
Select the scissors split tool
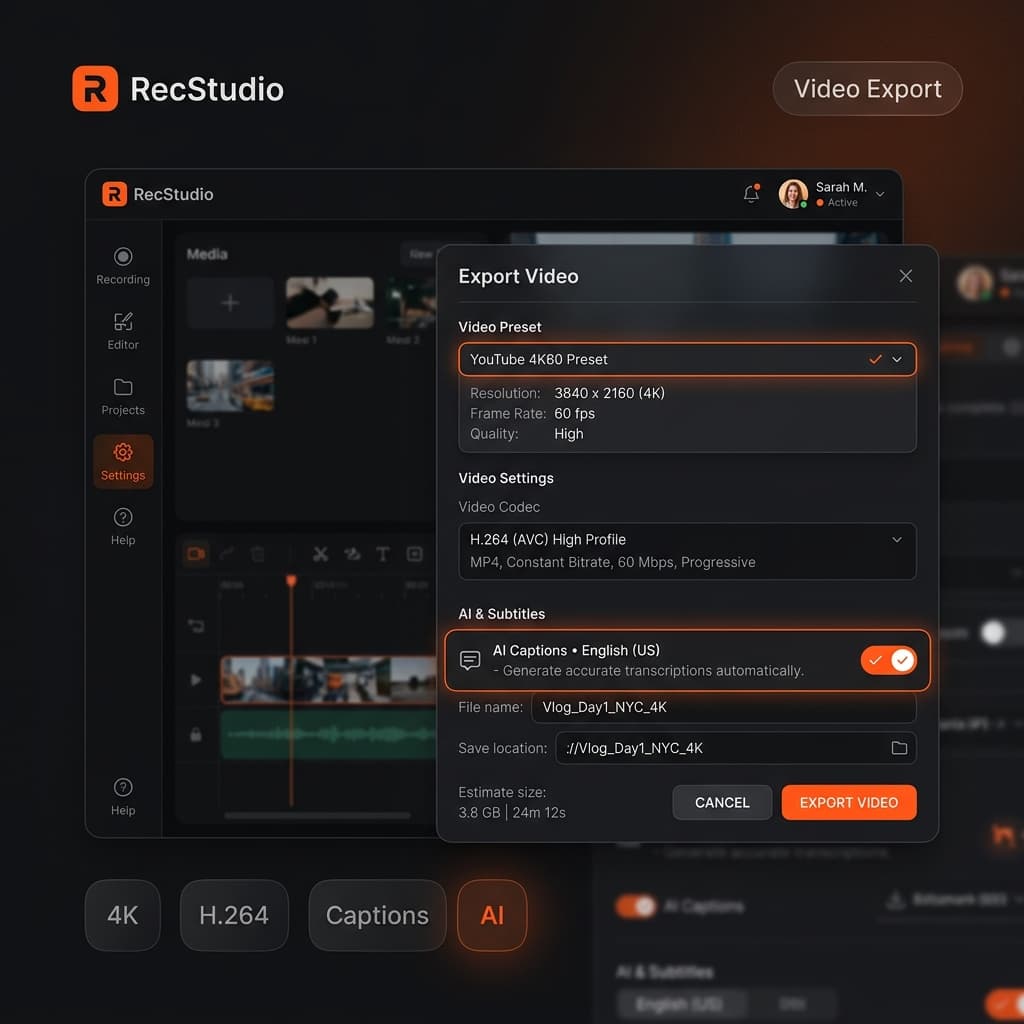pyautogui.click(x=320, y=554)
